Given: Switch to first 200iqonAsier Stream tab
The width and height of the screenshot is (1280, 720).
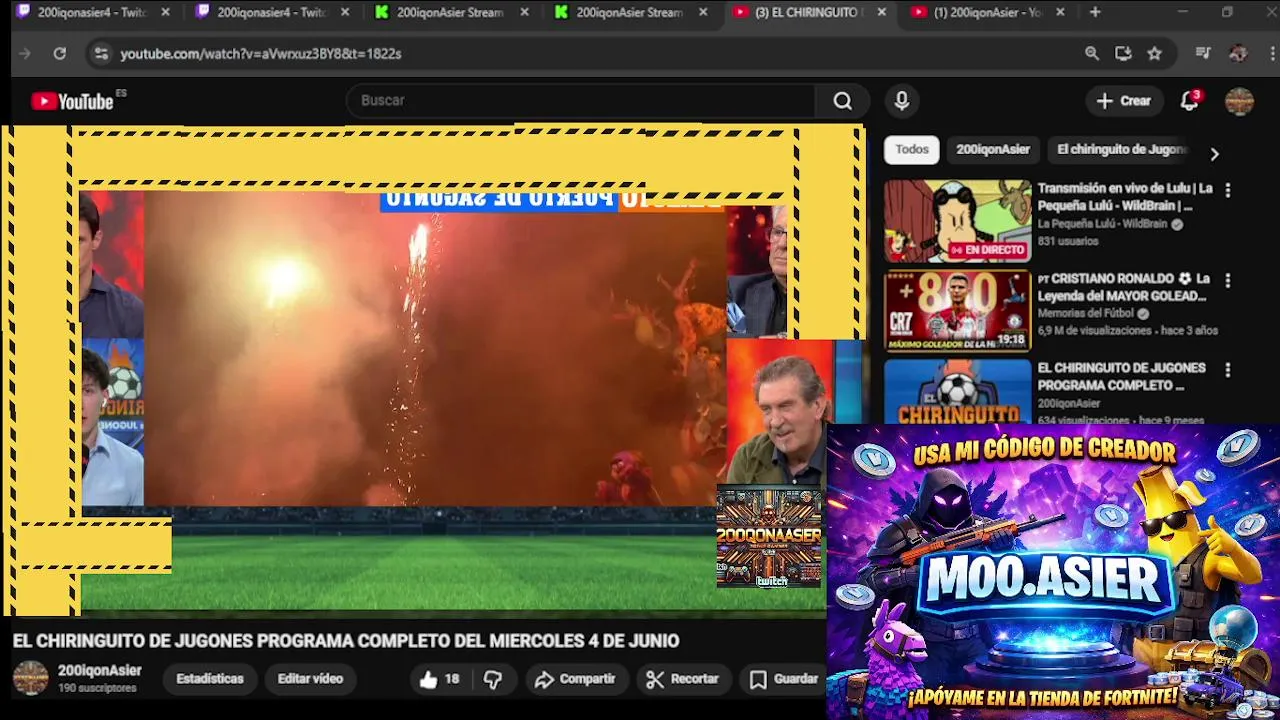Looking at the screenshot, I should point(450,12).
